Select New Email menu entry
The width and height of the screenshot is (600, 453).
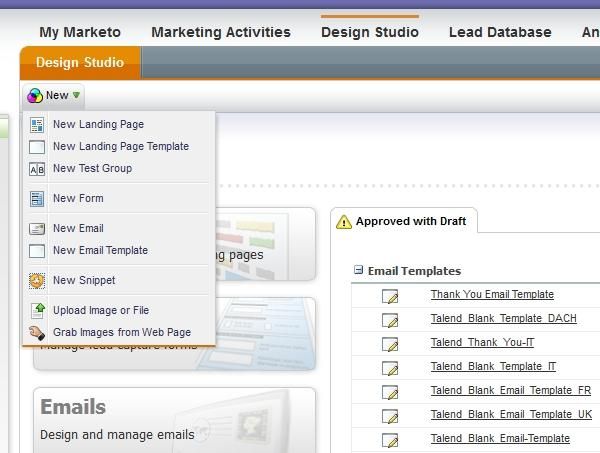(119, 228)
